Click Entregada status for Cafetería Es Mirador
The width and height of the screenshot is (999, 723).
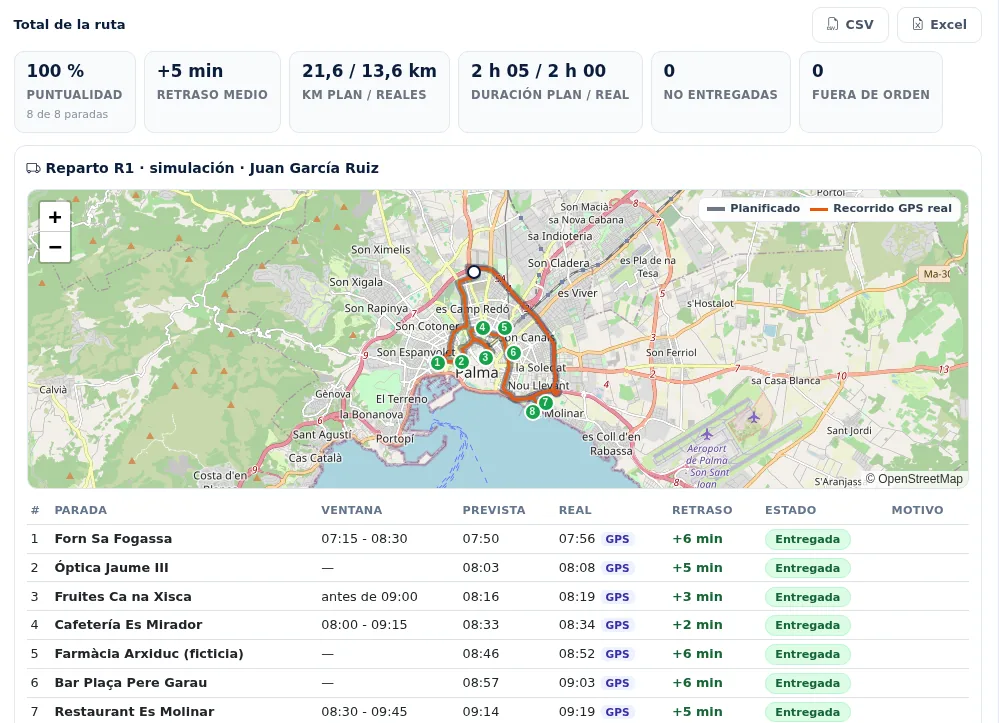pos(807,625)
